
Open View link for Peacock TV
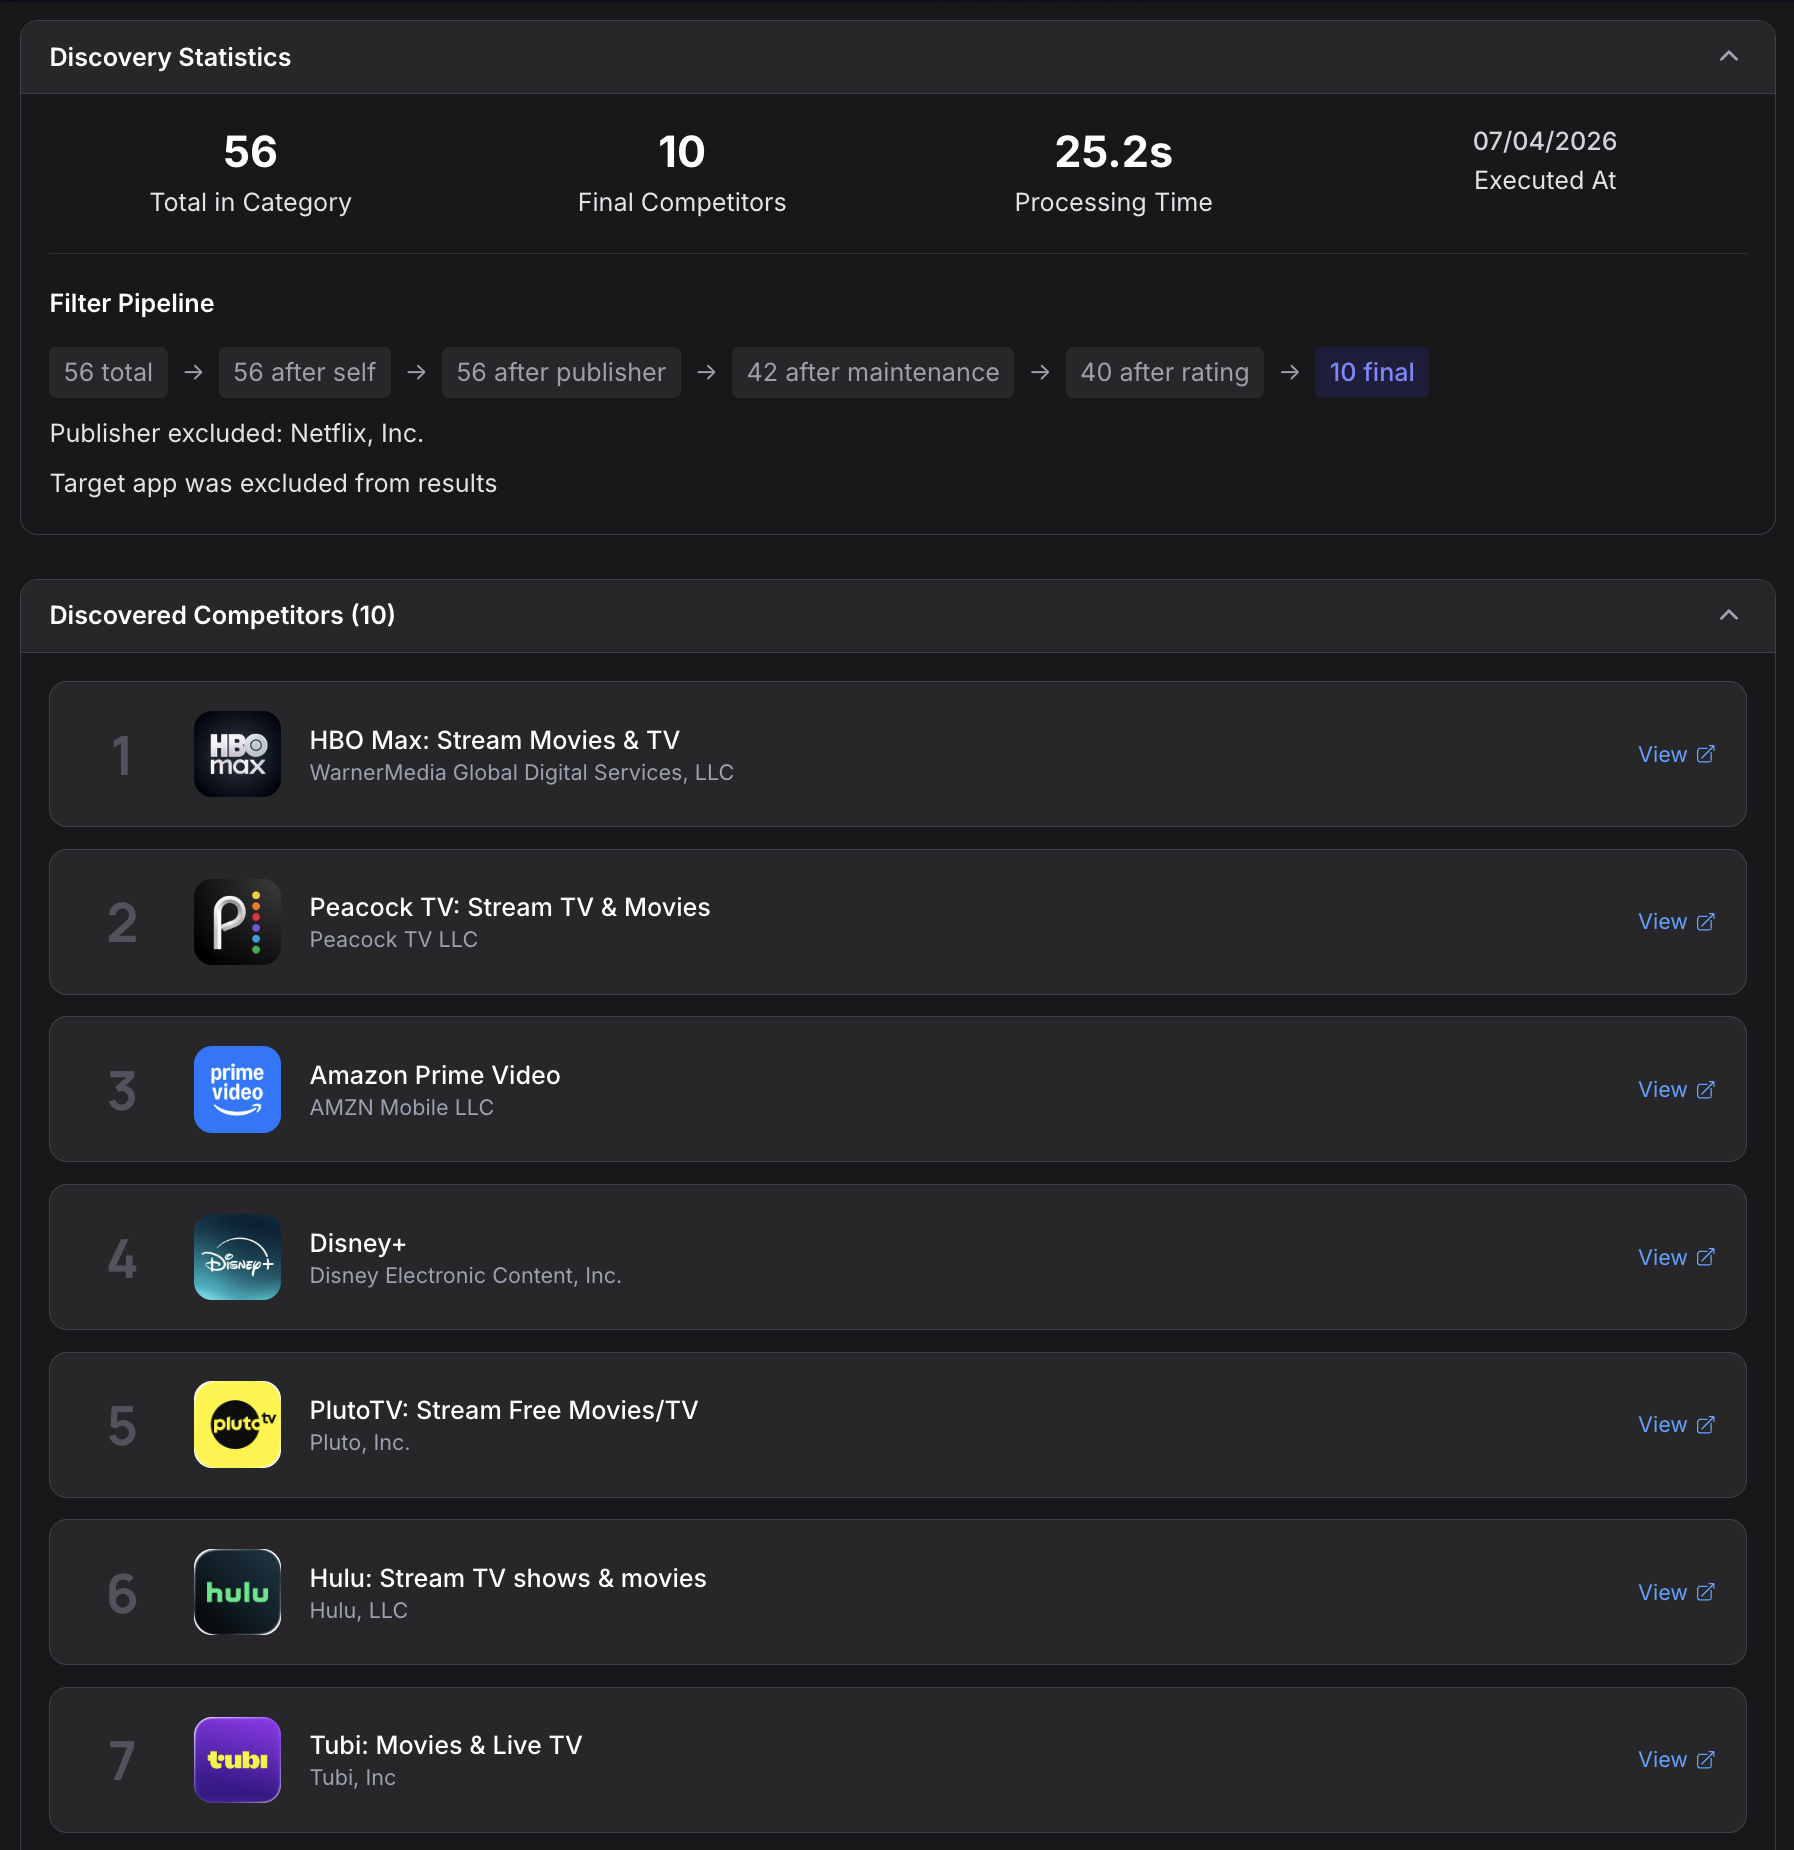(1676, 922)
